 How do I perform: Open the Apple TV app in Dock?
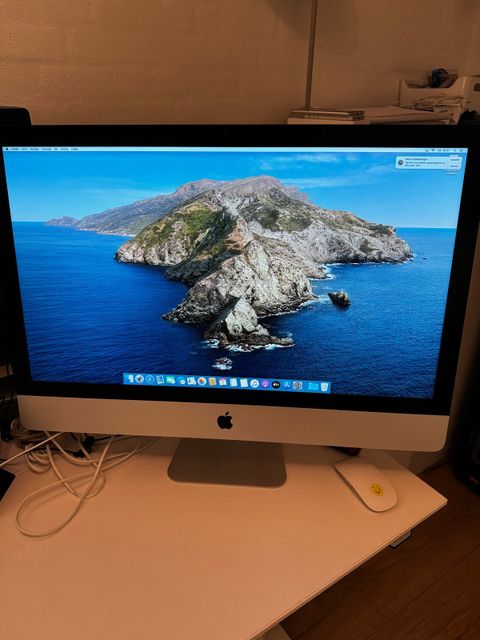pyautogui.click(x=276, y=384)
